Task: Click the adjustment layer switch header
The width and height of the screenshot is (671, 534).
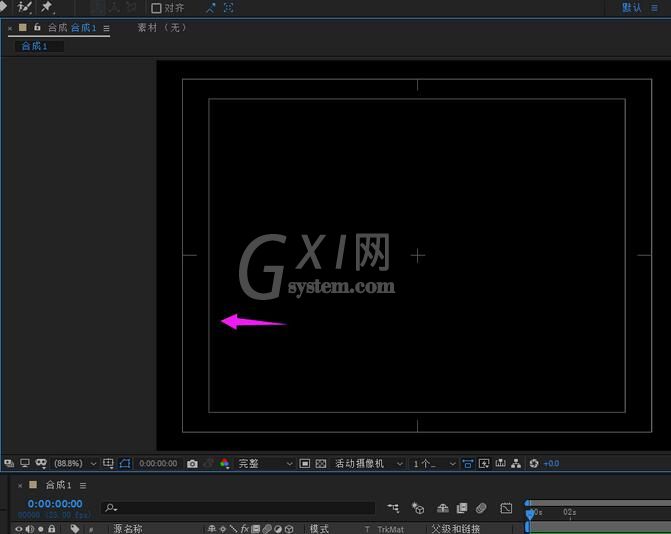Action: (278, 529)
